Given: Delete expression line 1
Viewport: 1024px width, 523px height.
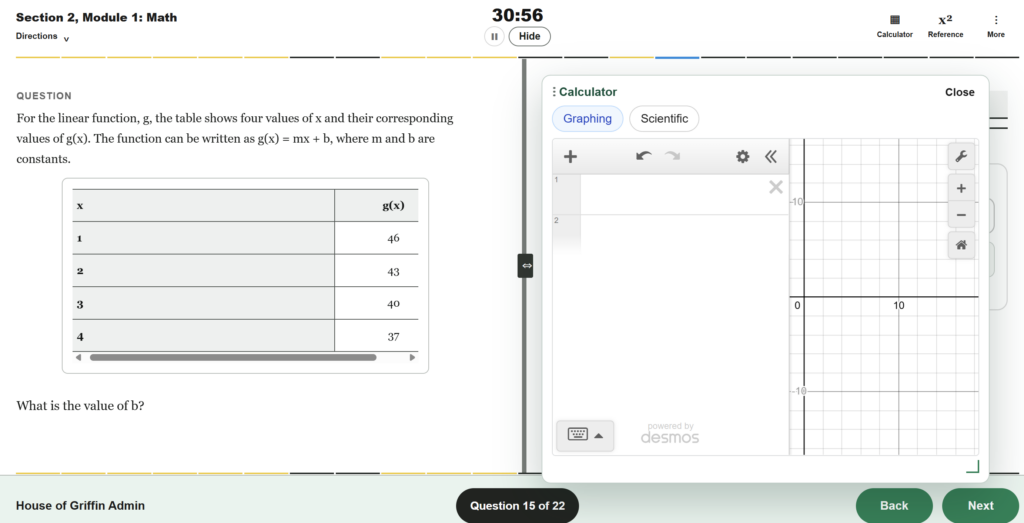Looking at the screenshot, I should (x=775, y=188).
